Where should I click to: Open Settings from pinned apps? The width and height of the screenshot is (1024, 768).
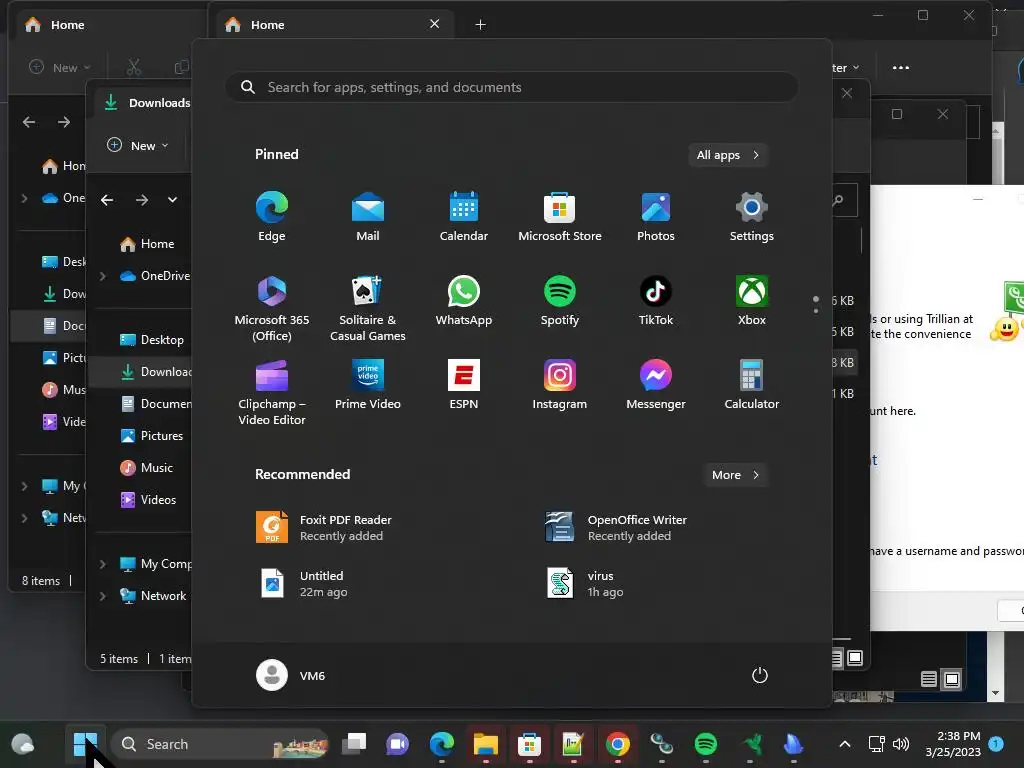[x=752, y=217]
